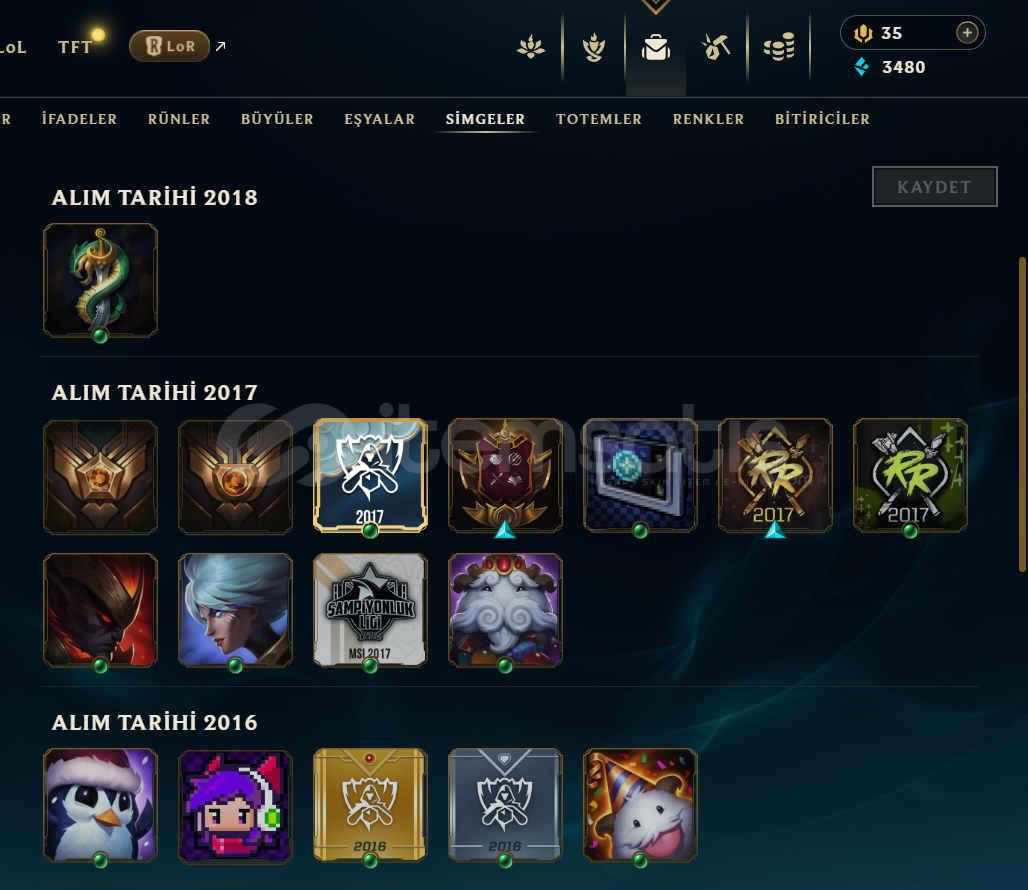Open the Loot hammer icon

tap(716, 47)
